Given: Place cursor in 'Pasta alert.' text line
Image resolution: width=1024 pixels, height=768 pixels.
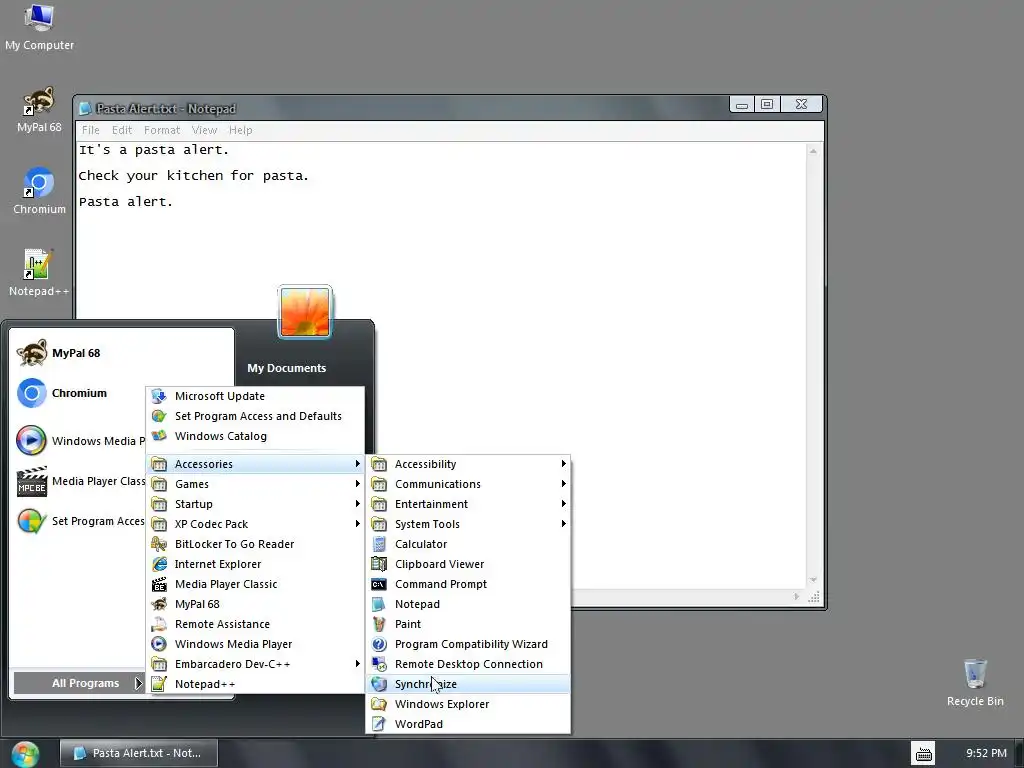Looking at the screenshot, I should pyautogui.click(x=125, y=202).
